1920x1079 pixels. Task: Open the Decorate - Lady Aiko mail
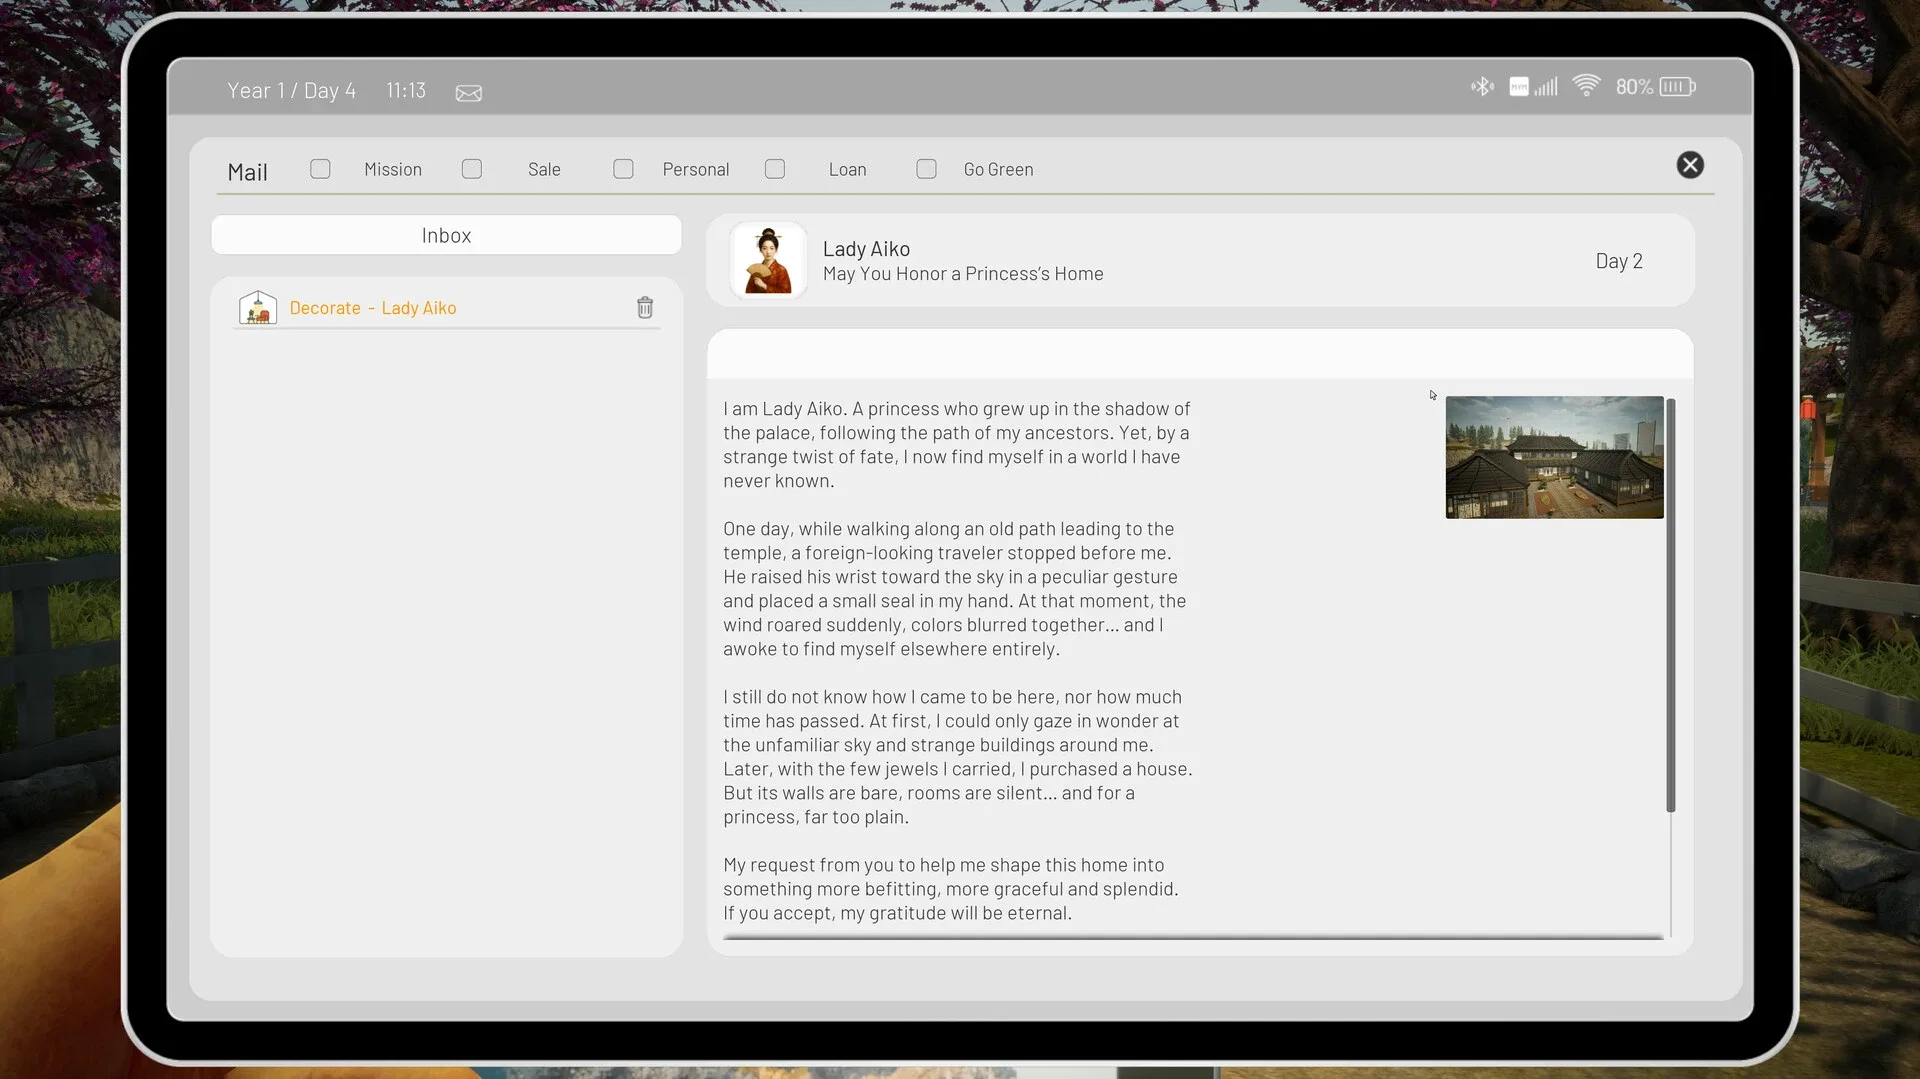point(372,307)
